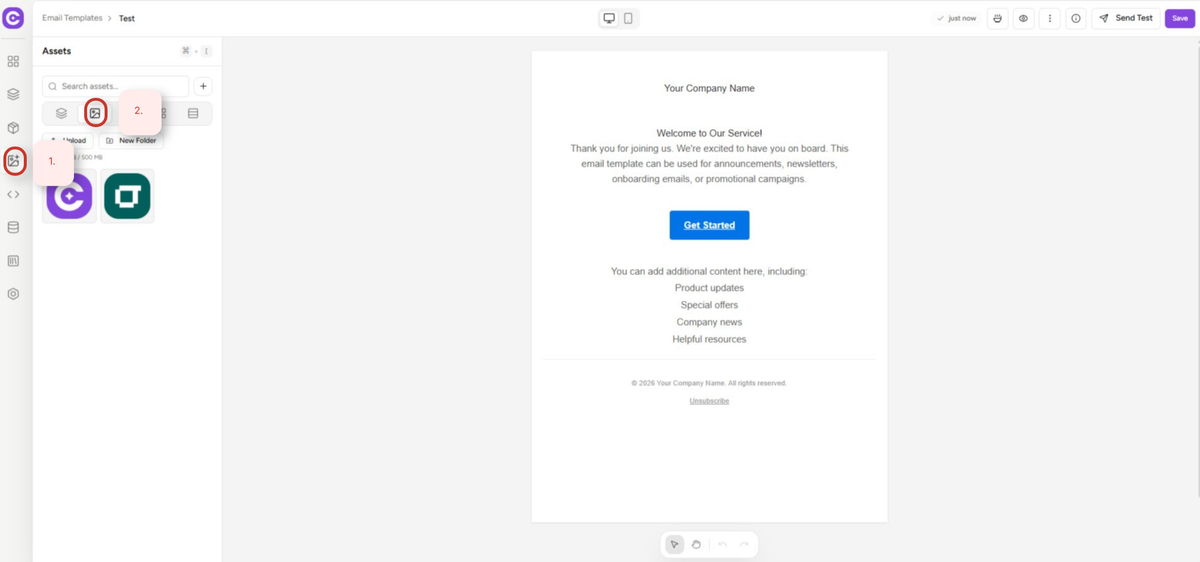Switch to the layers tab in the Assets panel

tap(61, 113)
